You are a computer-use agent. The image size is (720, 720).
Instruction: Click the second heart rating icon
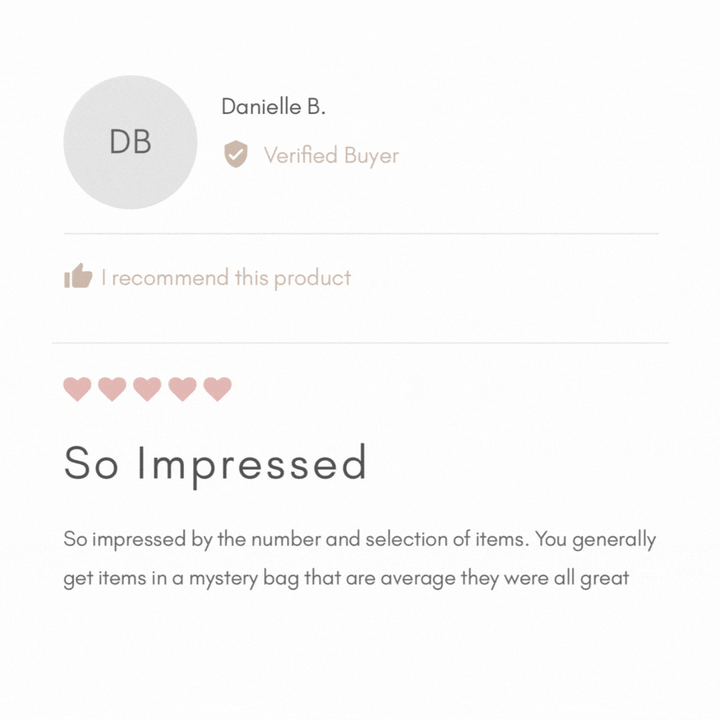coord(113,389)
